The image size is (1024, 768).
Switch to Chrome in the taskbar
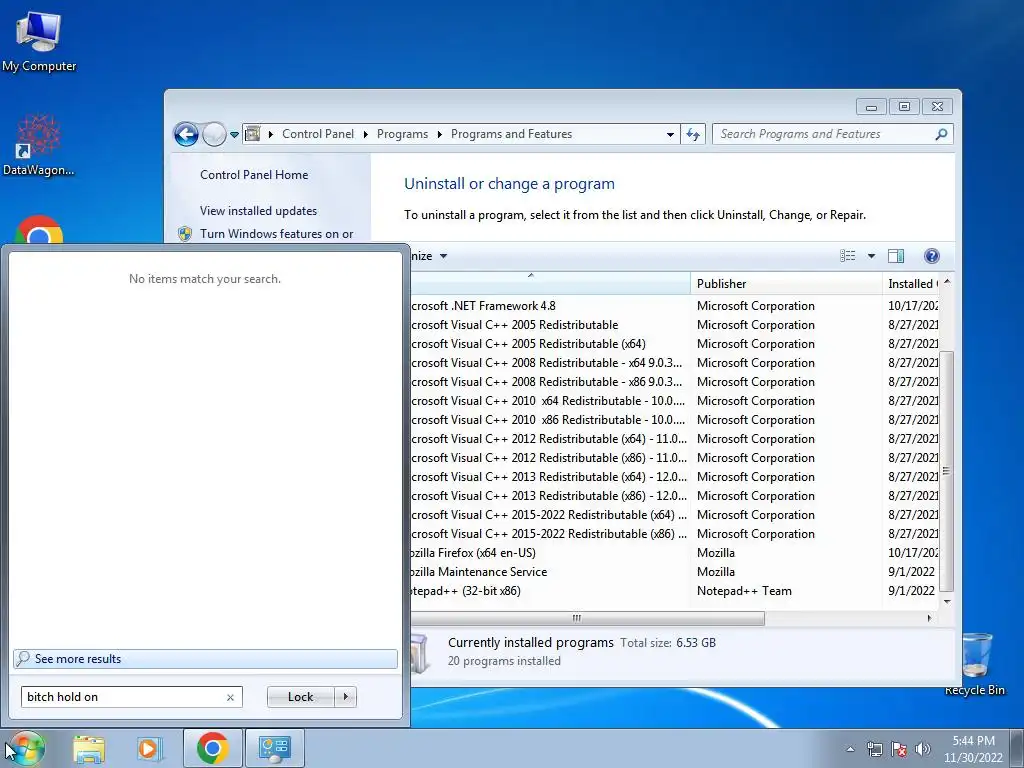(212, 748)
